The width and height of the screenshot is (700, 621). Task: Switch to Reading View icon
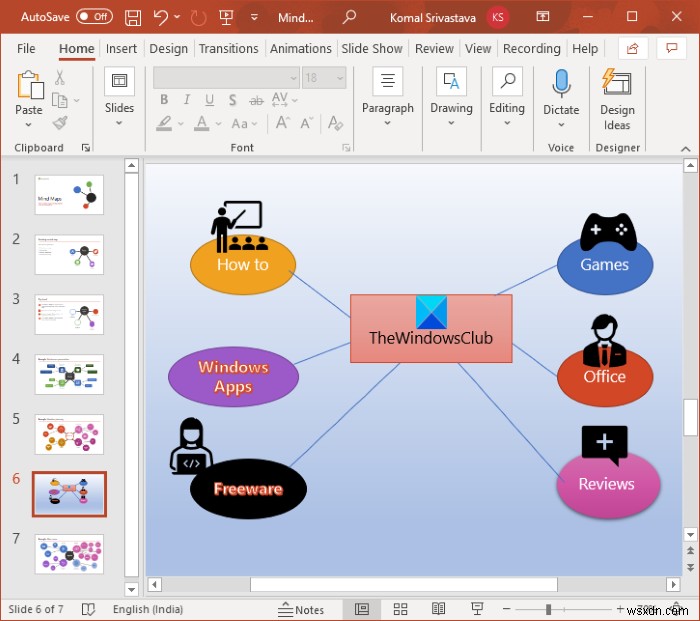click(438, 608)
